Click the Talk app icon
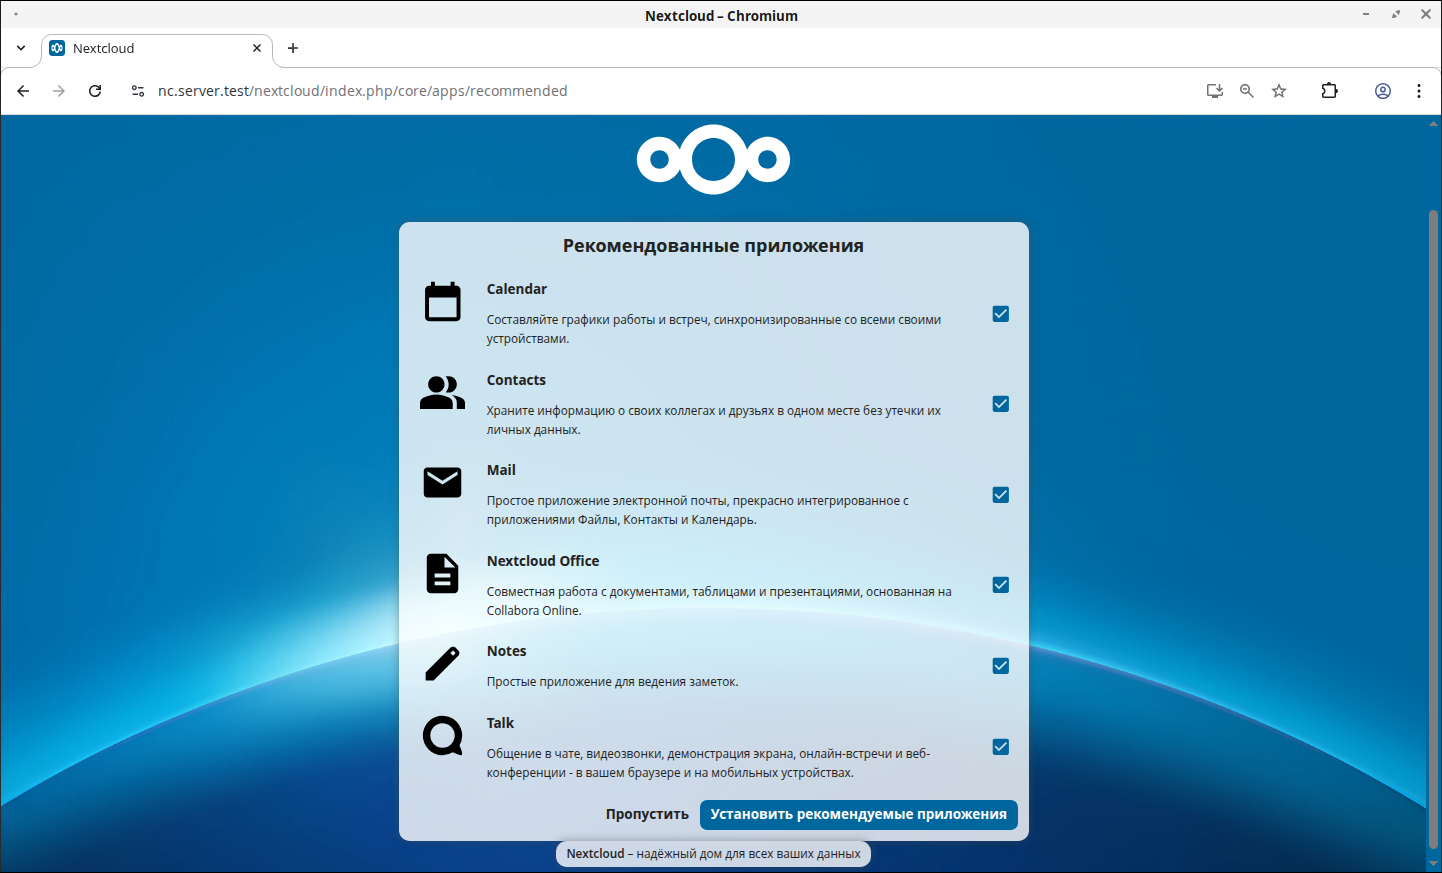The height and width of the screenshot is (873, 1442). pyautogui.click(x=442, y=736)
